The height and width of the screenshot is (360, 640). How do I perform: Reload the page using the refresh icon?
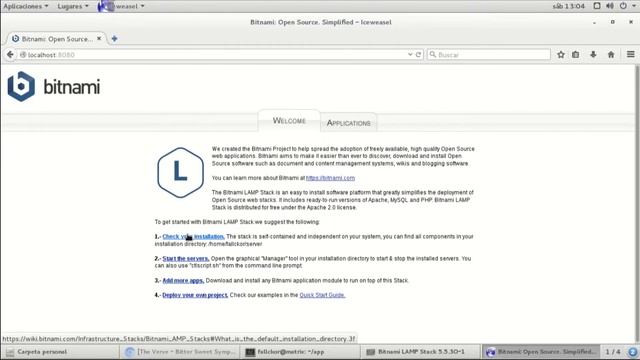tap(418, 55)
